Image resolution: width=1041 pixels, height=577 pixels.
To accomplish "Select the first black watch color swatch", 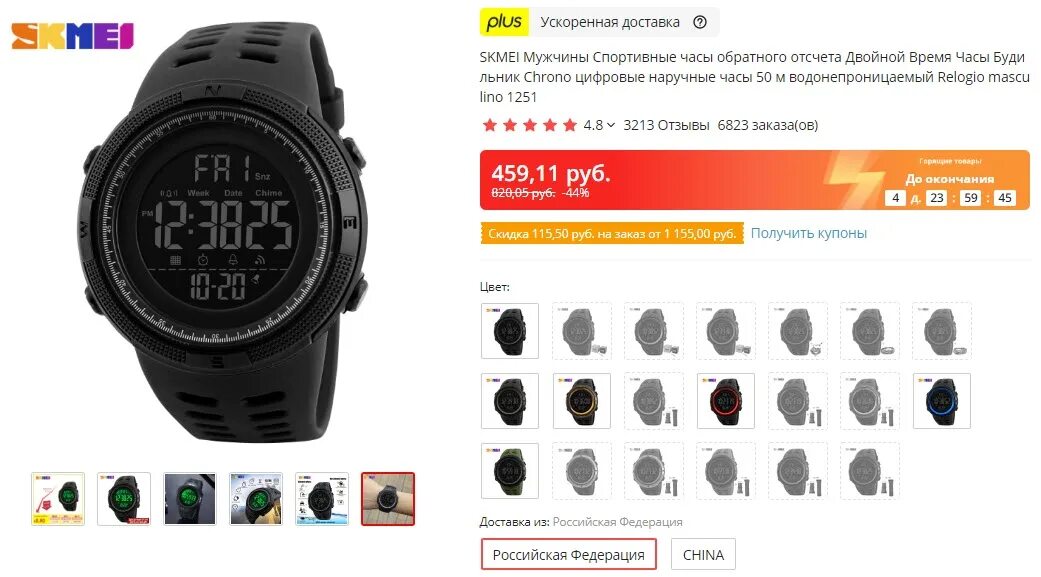I will (x=510, y=331).
